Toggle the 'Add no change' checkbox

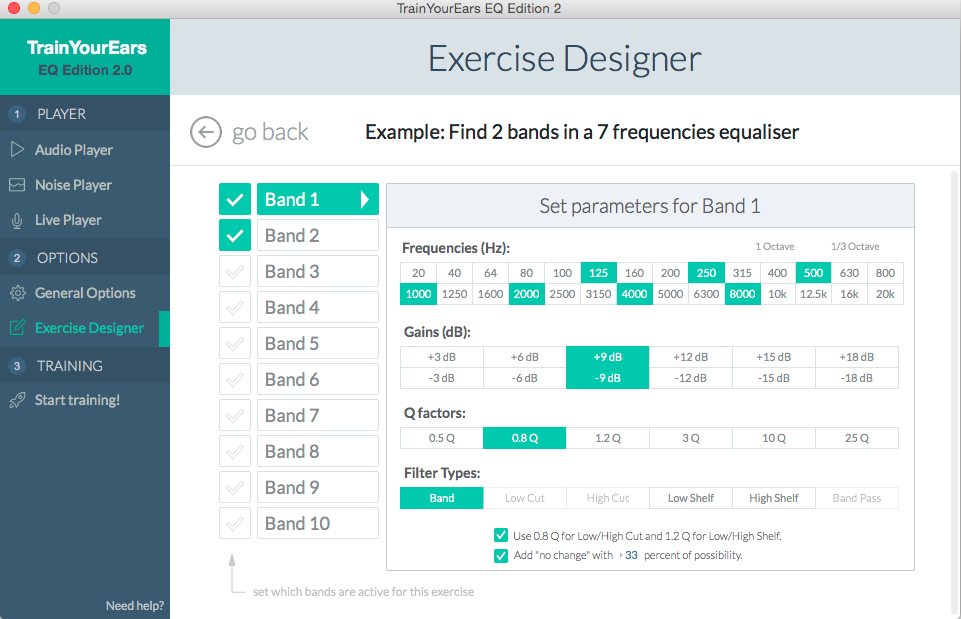tap(501, 555)
